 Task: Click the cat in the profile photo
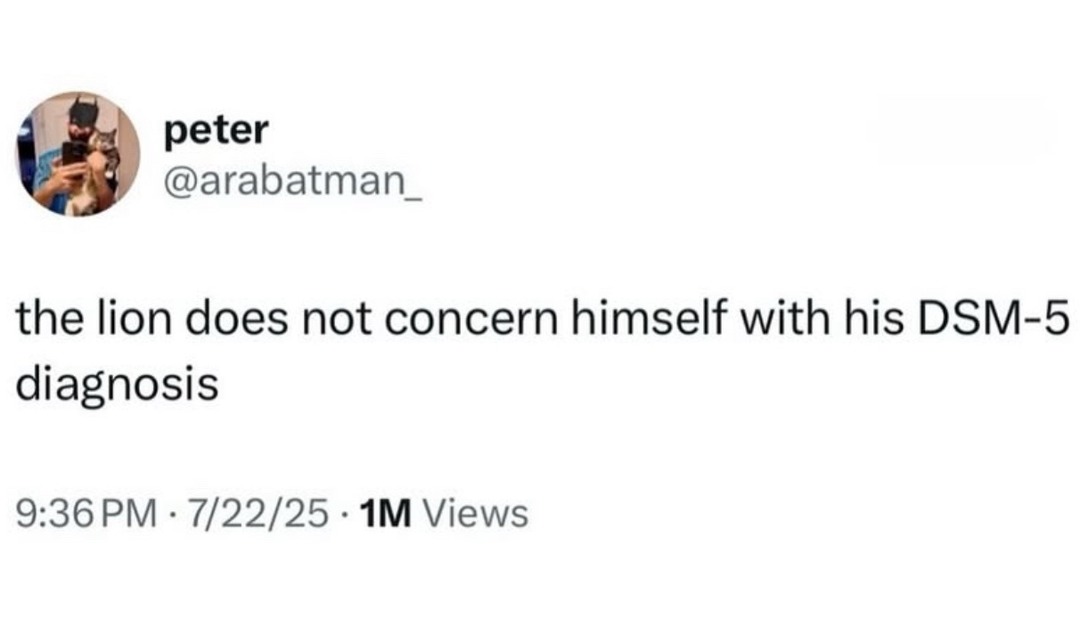tap(101, 160)
